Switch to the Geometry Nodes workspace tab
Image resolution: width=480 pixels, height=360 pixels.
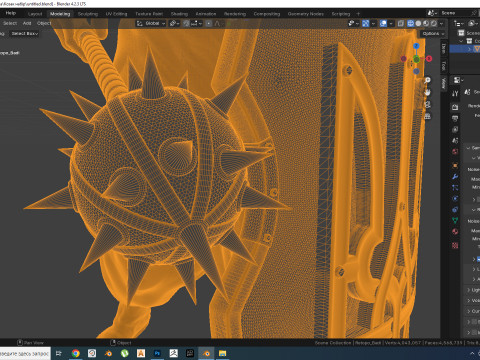306,14
